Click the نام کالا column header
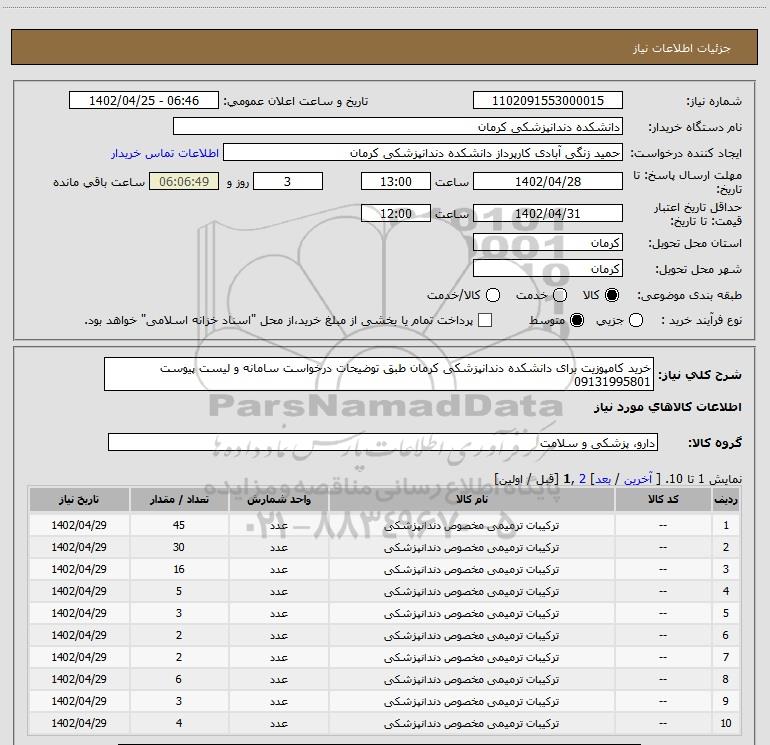This screenshot has height=745, width=770. click(471, 499)
